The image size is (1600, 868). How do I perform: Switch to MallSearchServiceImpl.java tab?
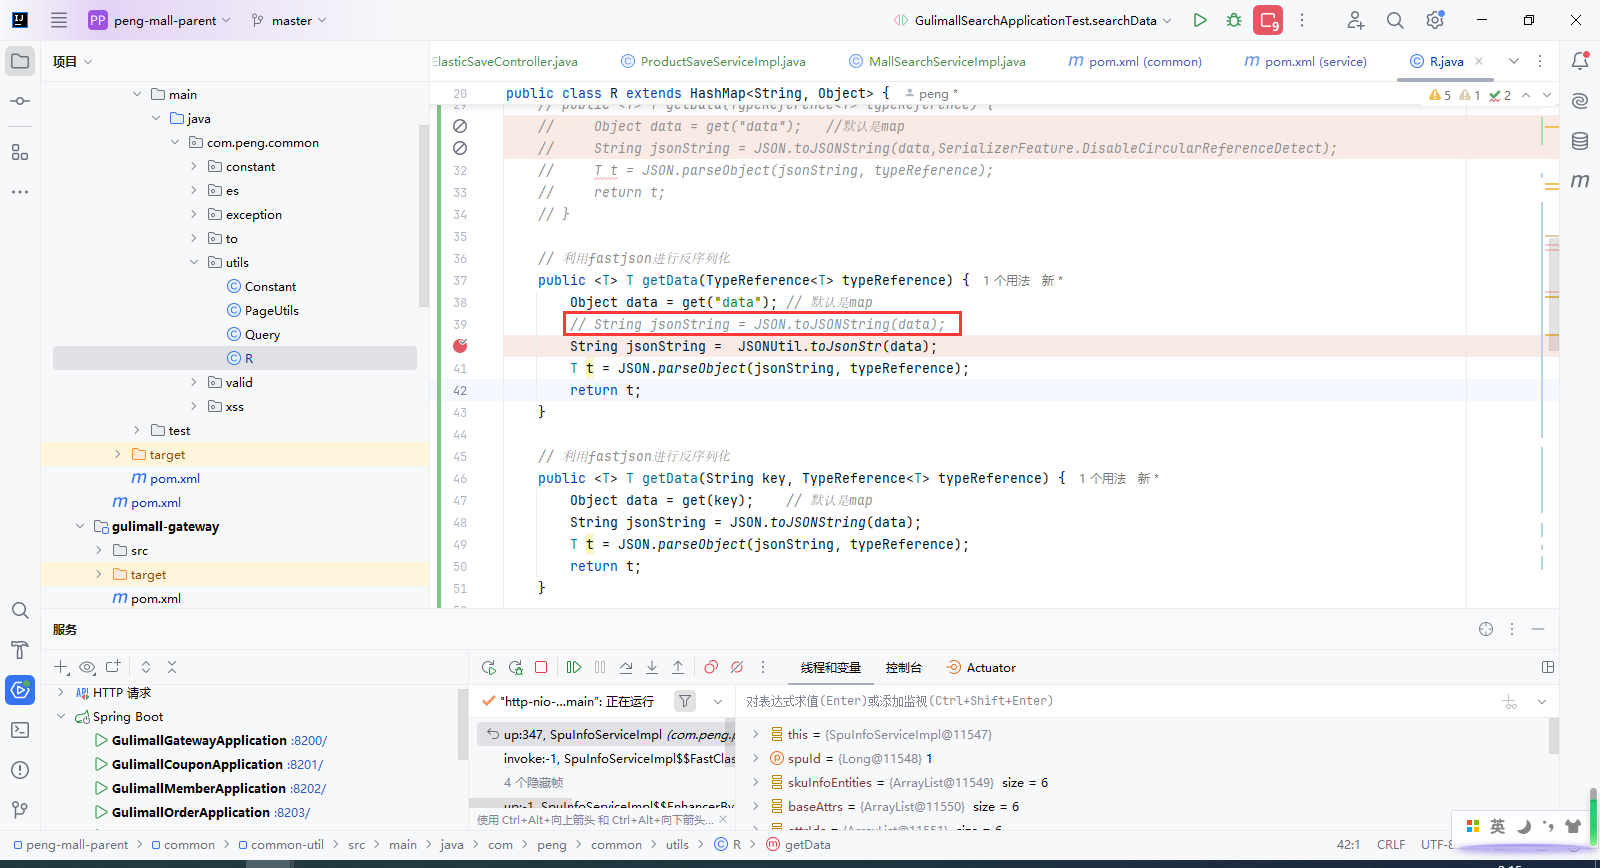pyautogui.click(x=937, y=61)
